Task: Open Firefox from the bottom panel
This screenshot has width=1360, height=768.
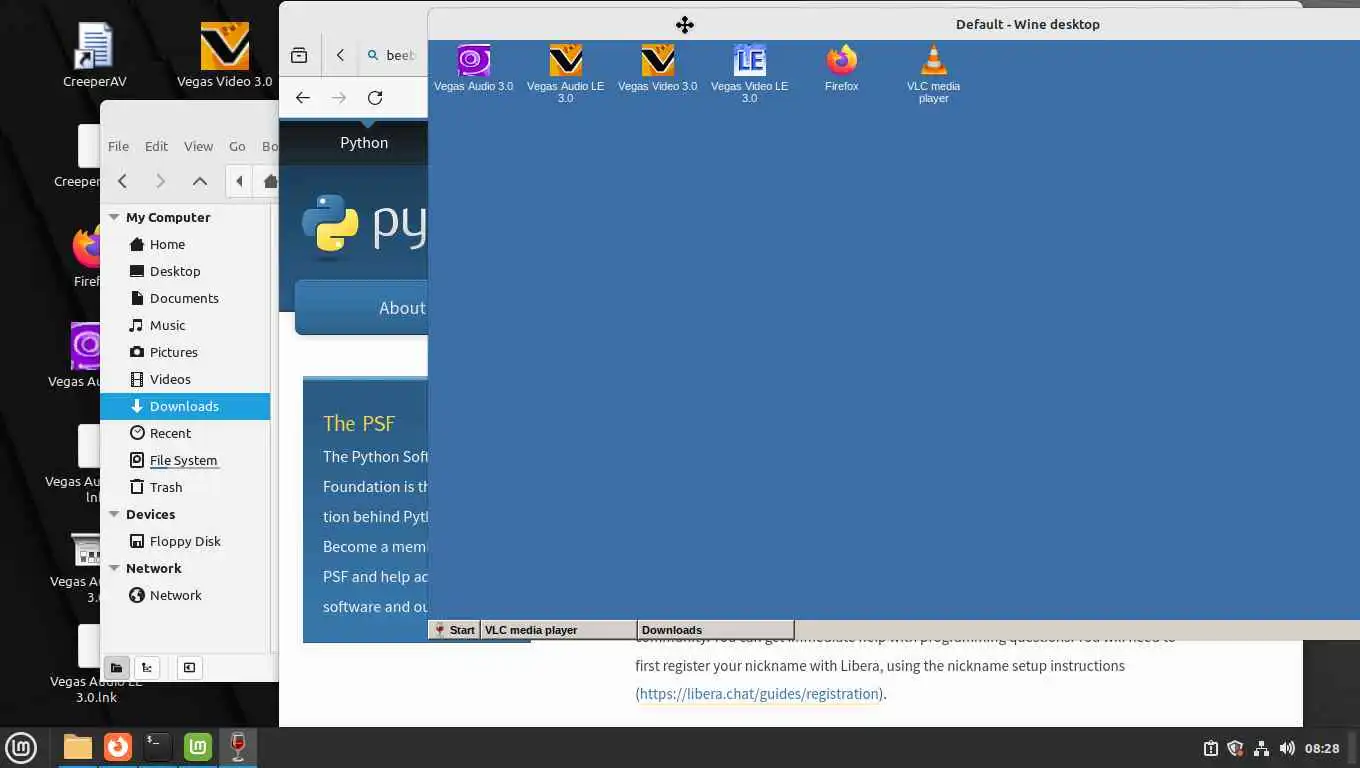Action: (x=118, y=747)
